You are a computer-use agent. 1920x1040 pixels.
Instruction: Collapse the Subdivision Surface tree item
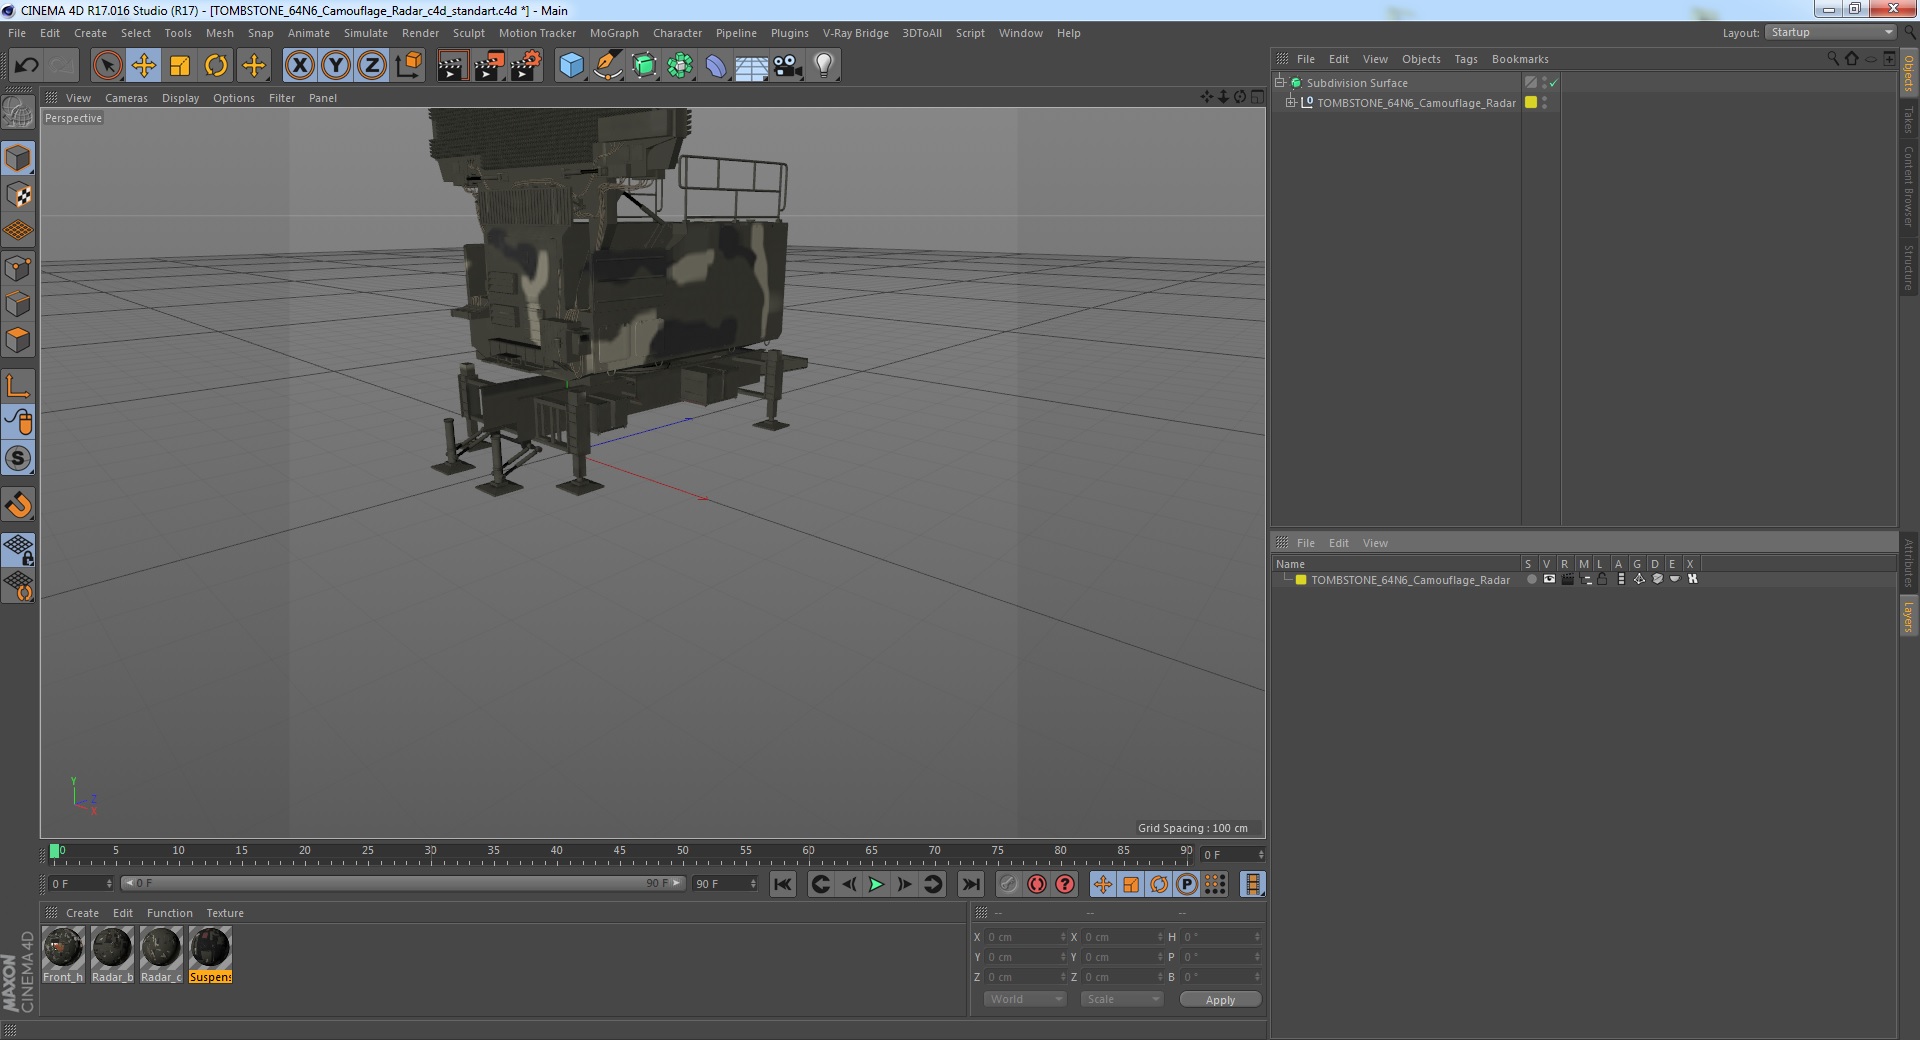pyautogui.click(x=1279, y=82)
